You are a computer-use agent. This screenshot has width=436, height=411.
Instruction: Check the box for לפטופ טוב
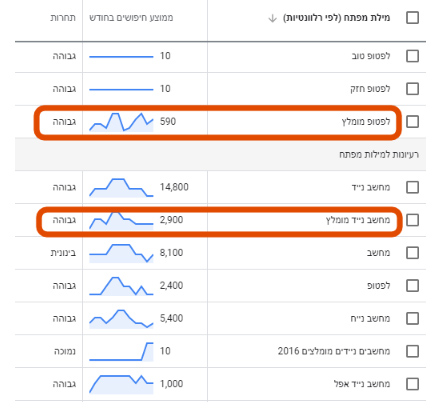click(x=412, y=56)
